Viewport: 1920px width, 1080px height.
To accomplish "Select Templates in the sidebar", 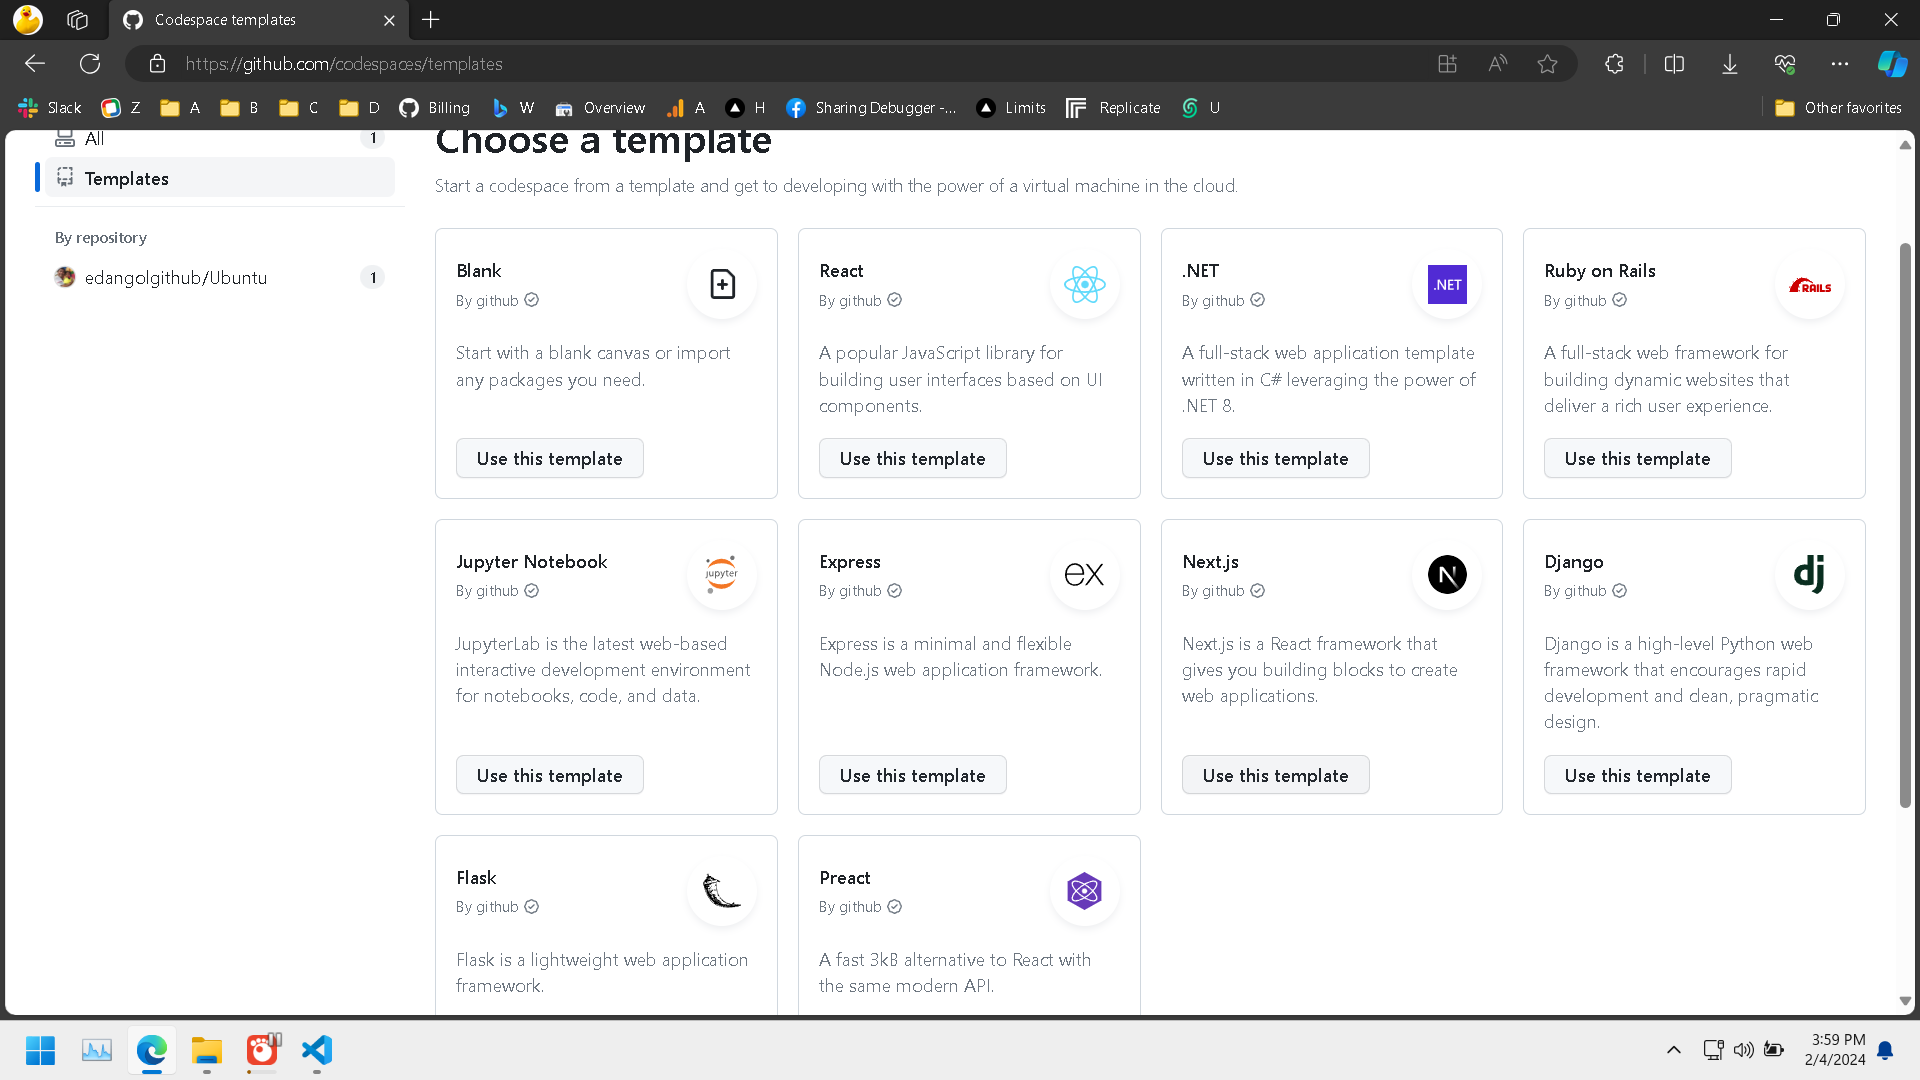I will [220, 178].
